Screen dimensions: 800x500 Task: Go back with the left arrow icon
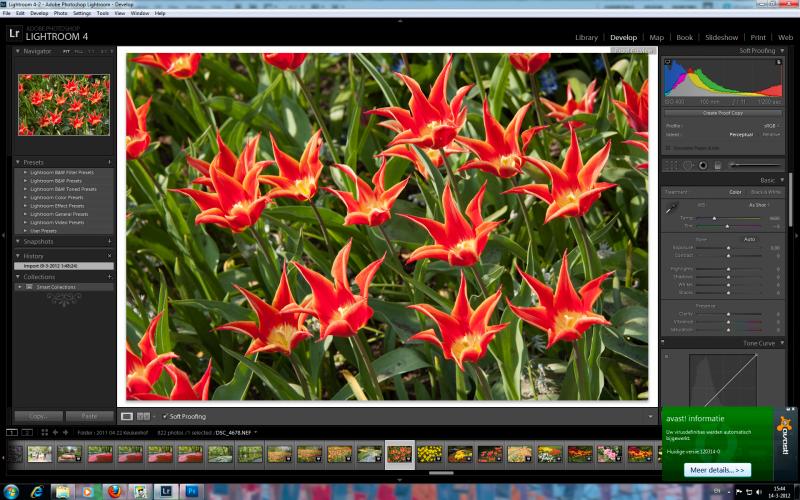coord(55,432)
